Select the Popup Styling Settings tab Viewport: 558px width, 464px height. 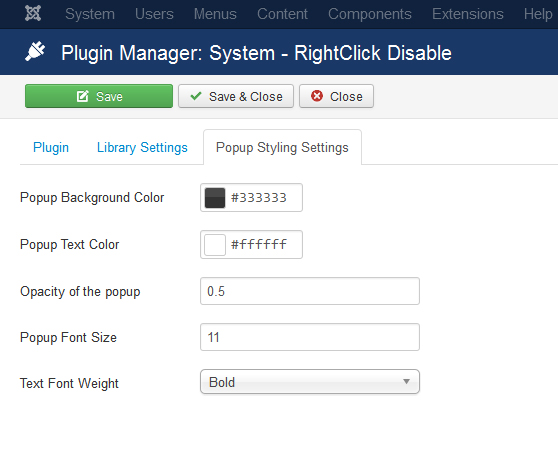click(282, 147)
